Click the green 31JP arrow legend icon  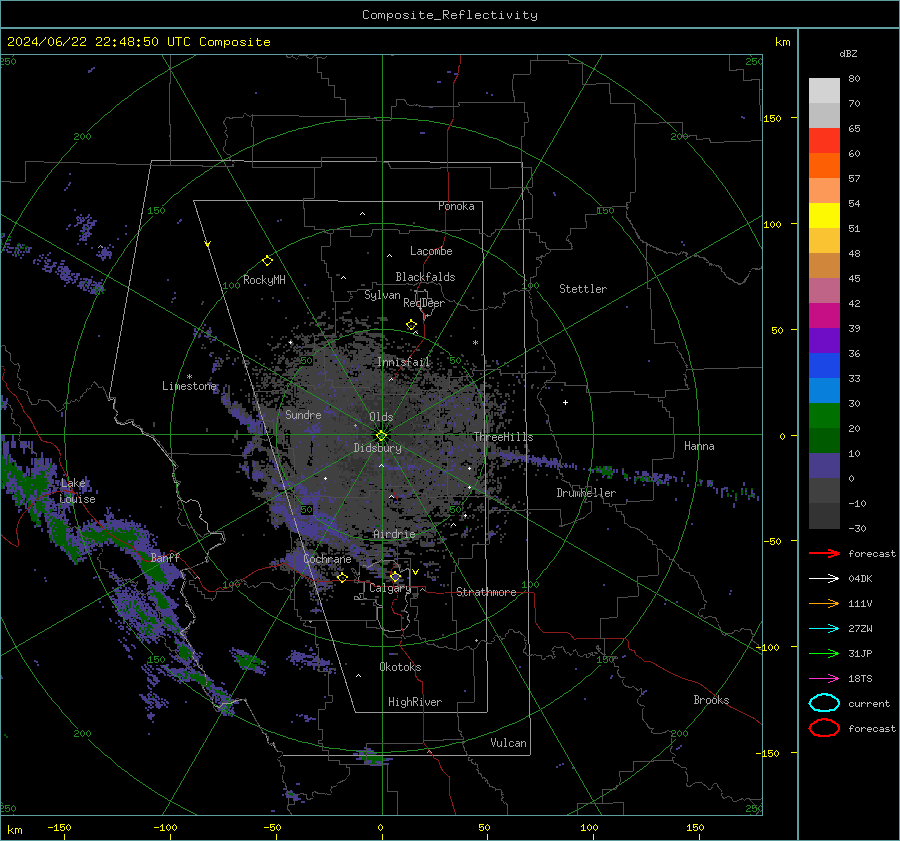click(824, 653)
